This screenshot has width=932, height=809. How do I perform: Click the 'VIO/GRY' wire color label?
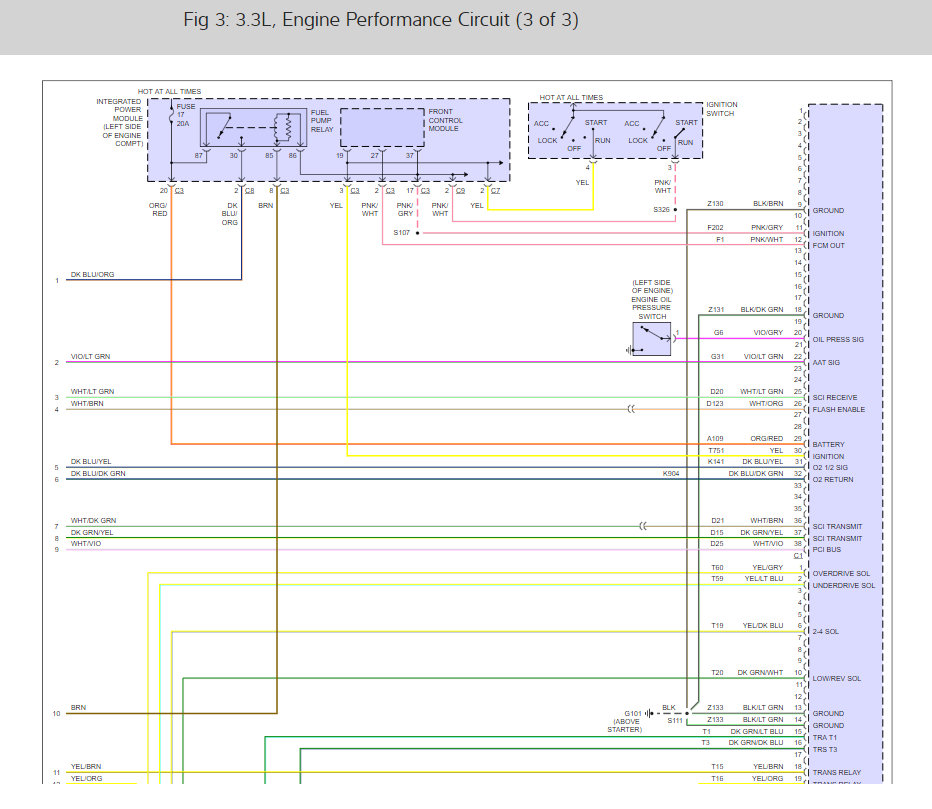pyautogui.click(x=768, y=332)
